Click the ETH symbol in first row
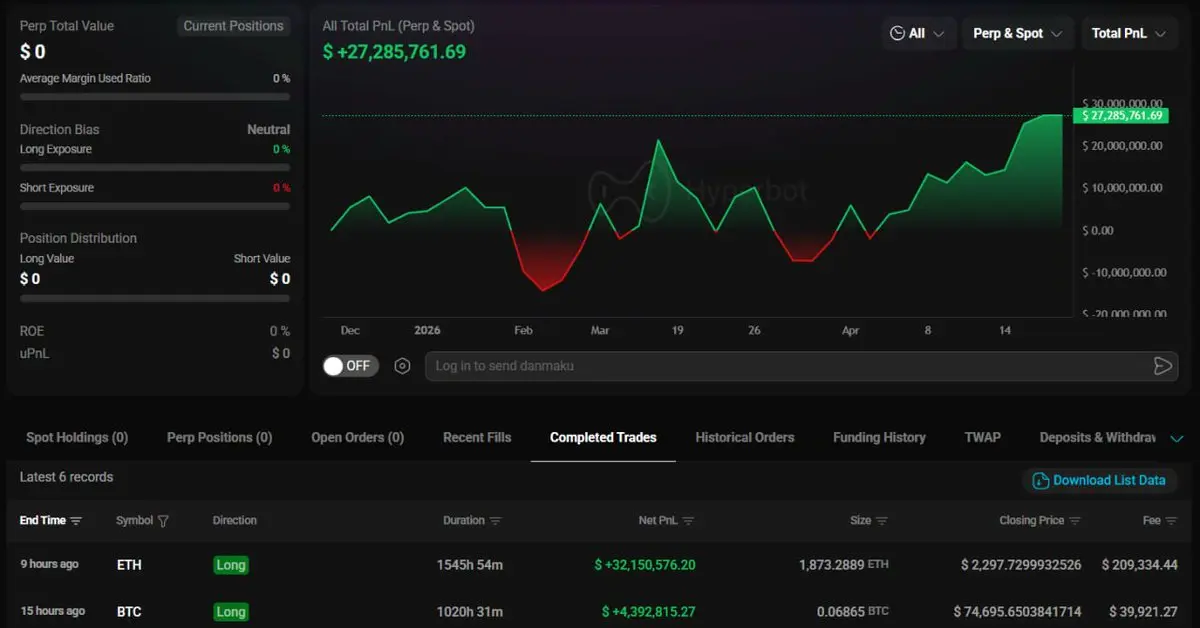This screenshot has width=1200, height=628. (x=129, y=565)
